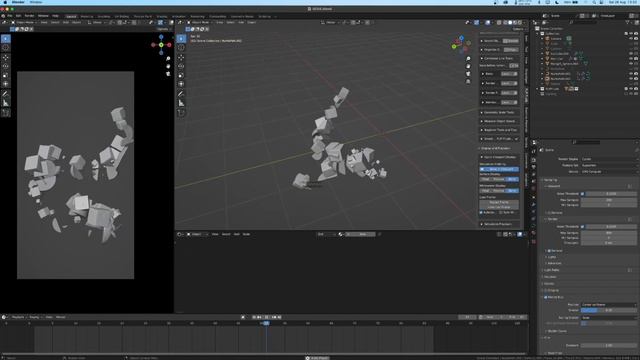Screen dimensions: 640x360
Task: Disable the Motion Blur checkbox
Action: click(x=546, y=297)
